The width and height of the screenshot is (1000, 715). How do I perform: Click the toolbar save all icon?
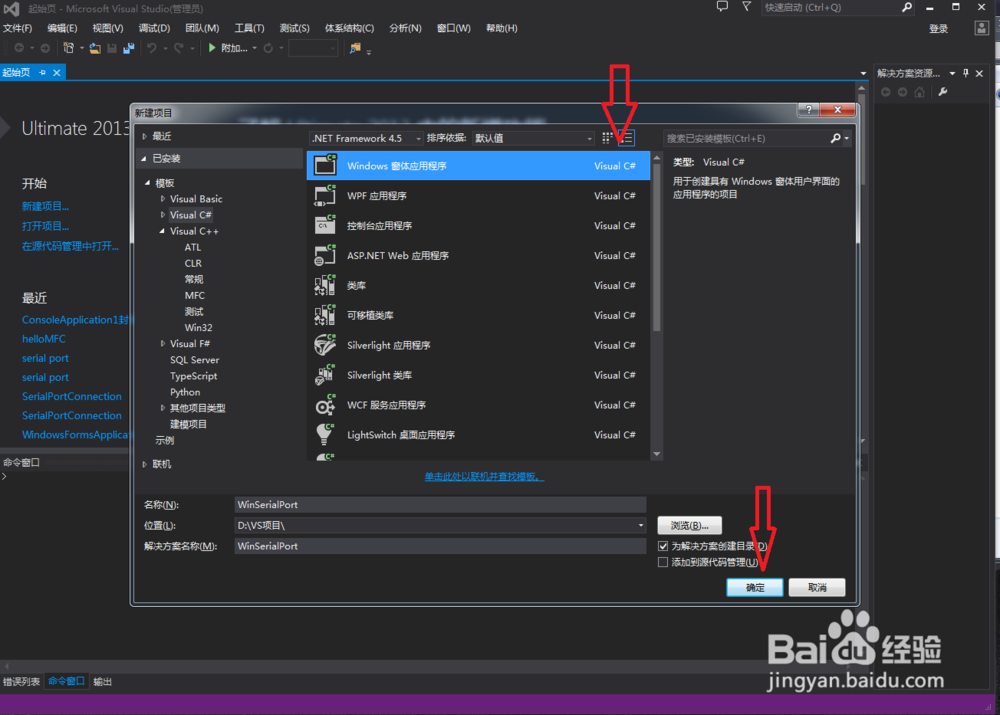coord(129,48)
